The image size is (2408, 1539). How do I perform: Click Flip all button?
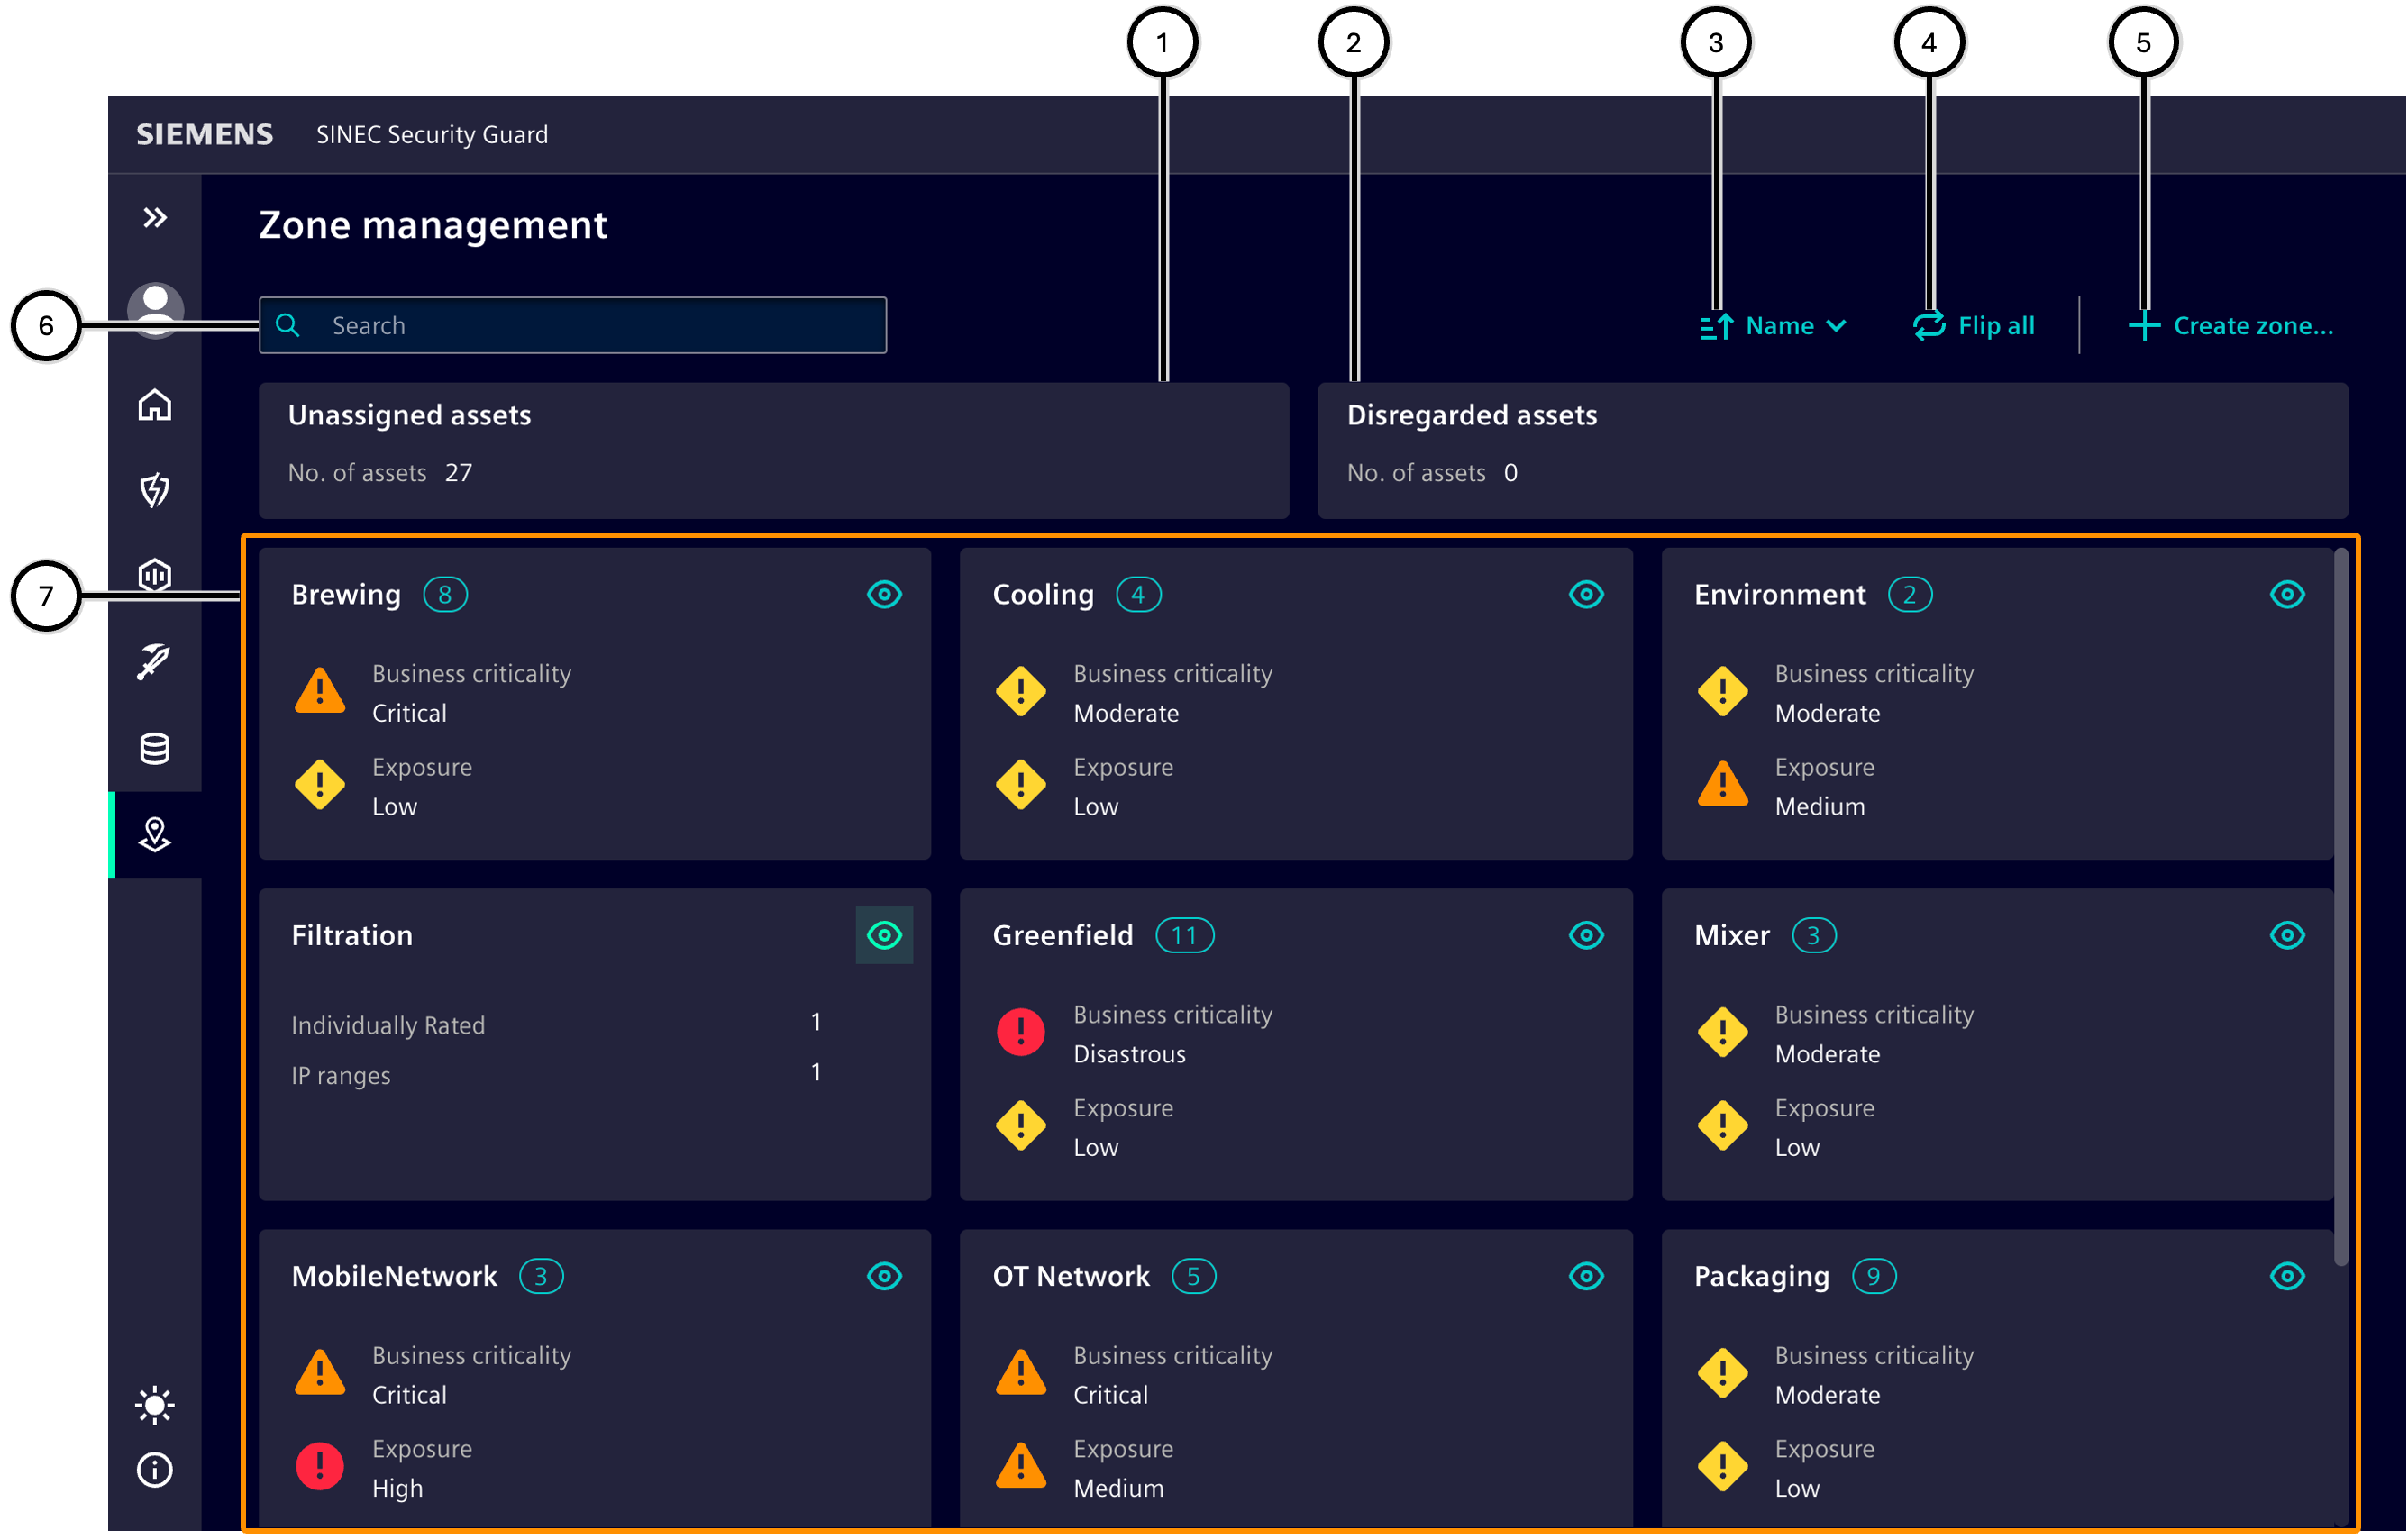click(1972, 326)
